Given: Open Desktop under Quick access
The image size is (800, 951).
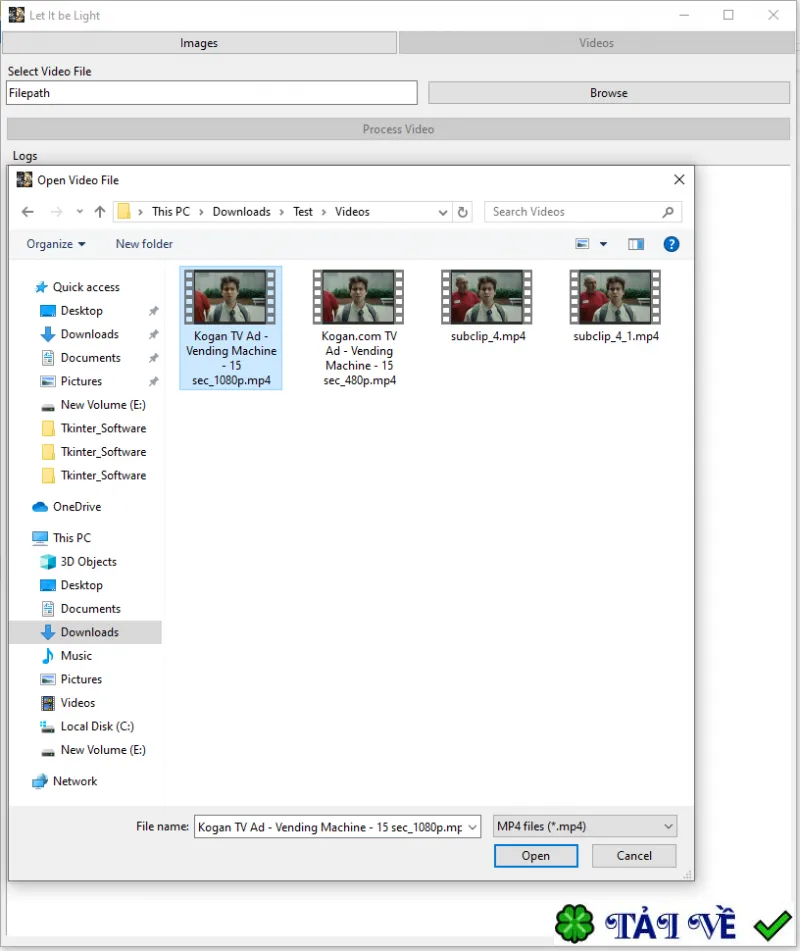Looking at the screenshot, I should pos(81,311).
